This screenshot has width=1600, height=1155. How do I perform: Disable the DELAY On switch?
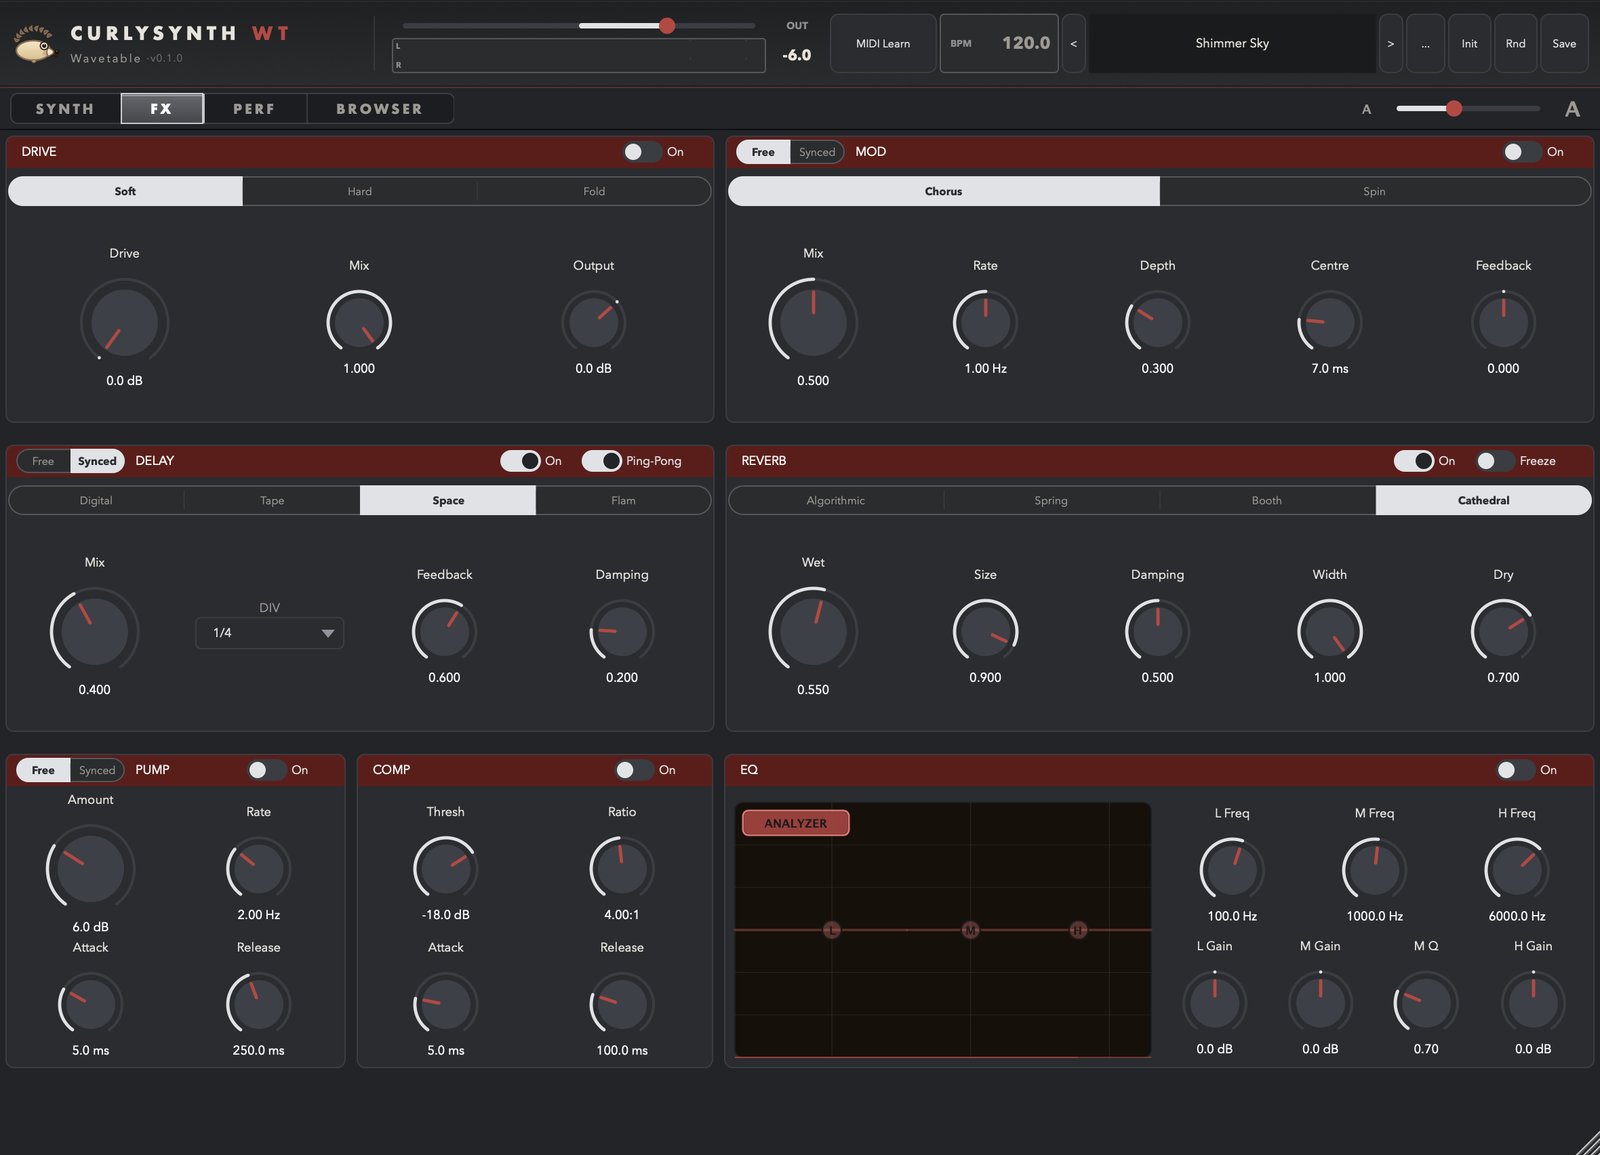[520, 461]
